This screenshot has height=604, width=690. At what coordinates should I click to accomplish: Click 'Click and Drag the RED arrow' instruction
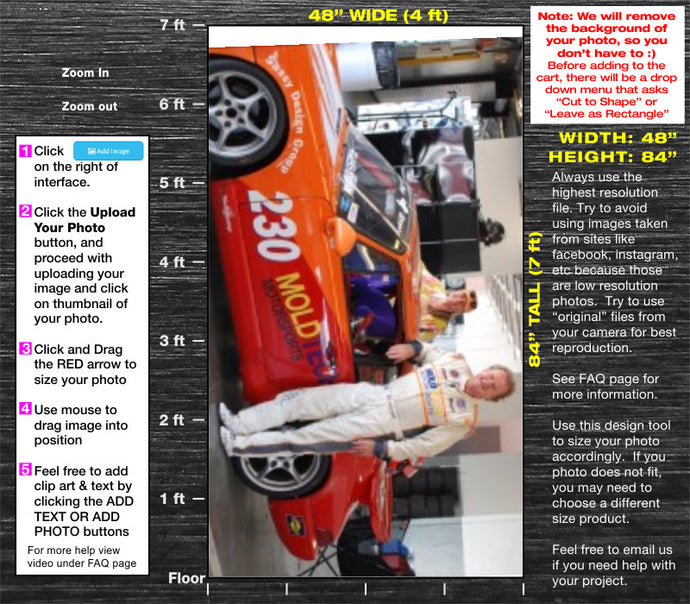pos(85,364)
